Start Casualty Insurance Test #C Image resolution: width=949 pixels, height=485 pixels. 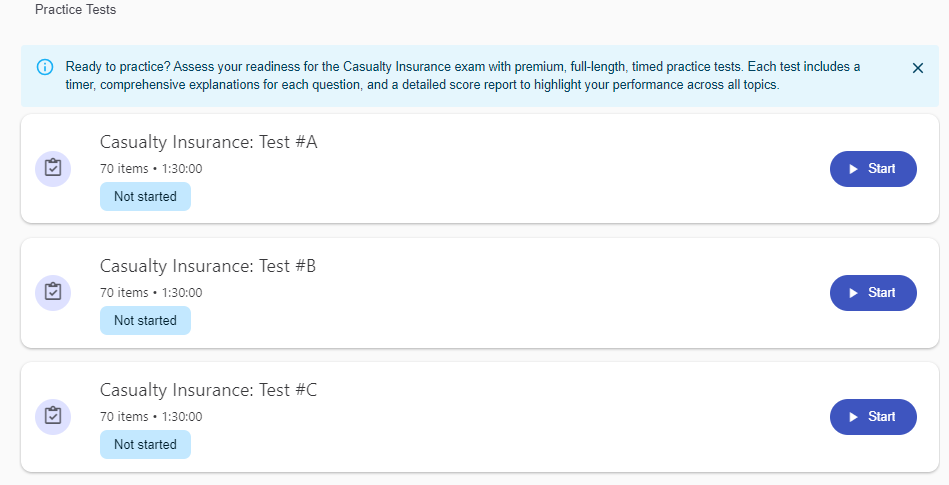(x=873, y=417)
